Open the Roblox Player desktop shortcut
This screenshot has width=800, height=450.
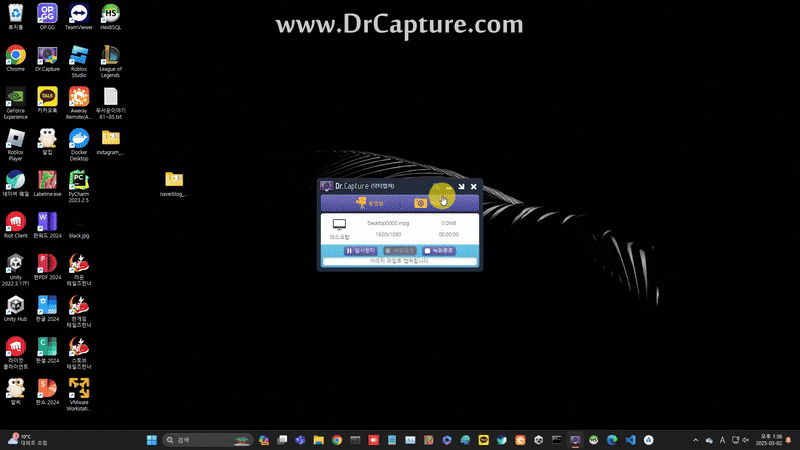16,145
